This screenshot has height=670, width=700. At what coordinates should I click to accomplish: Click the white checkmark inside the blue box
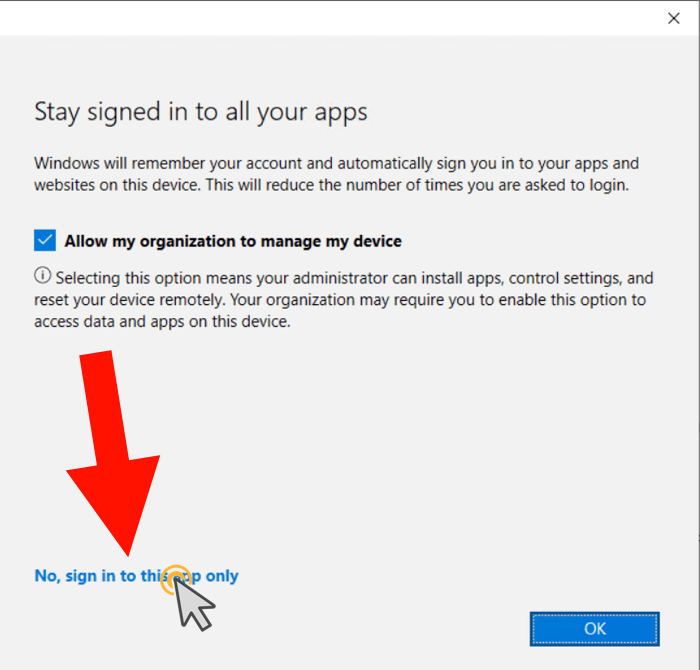pyautogui.click(x=45, y=241)
